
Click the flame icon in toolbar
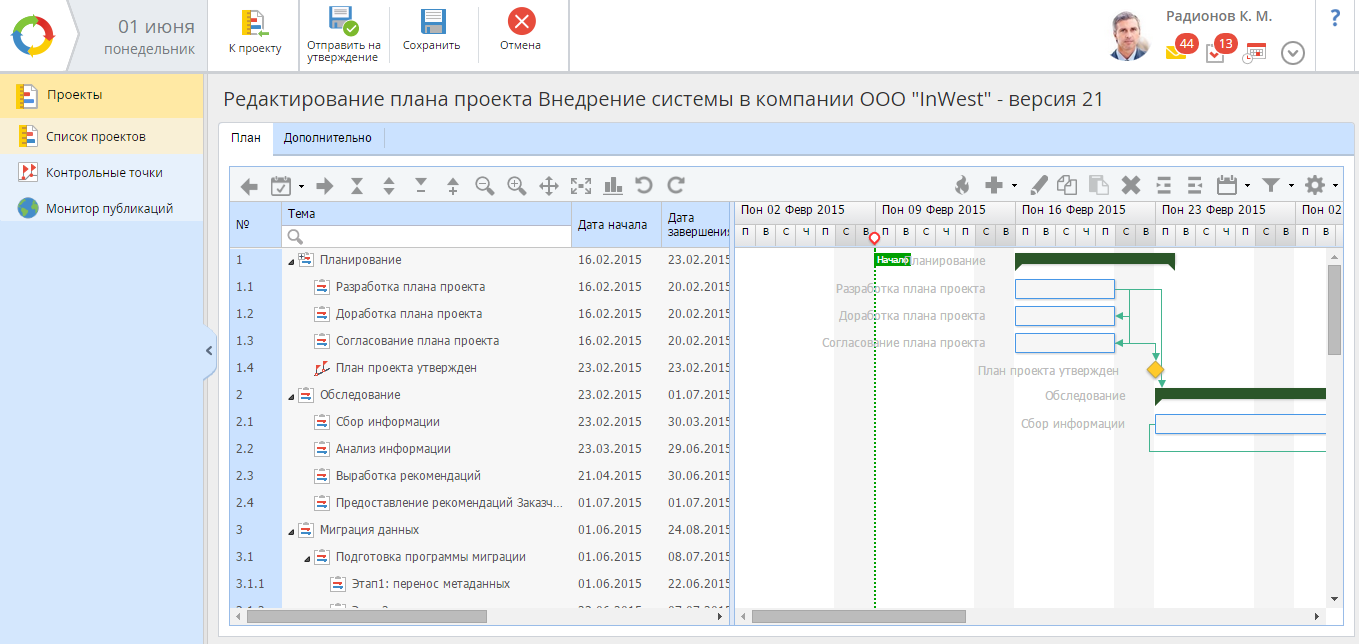(962, 185)
